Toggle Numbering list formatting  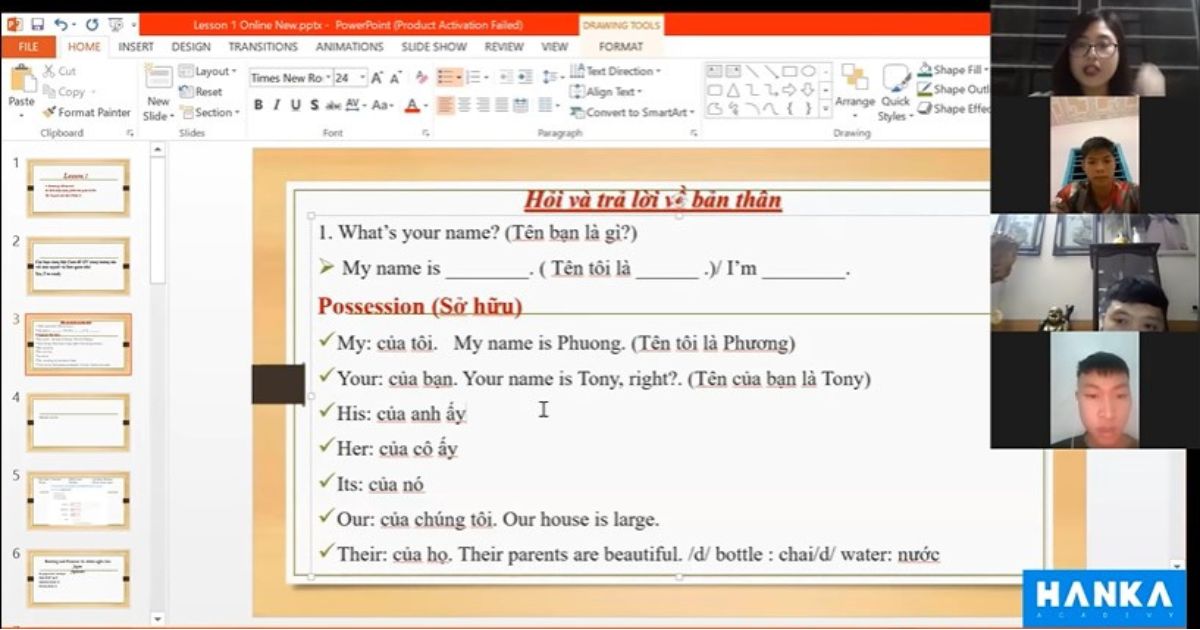click(475, 77)
